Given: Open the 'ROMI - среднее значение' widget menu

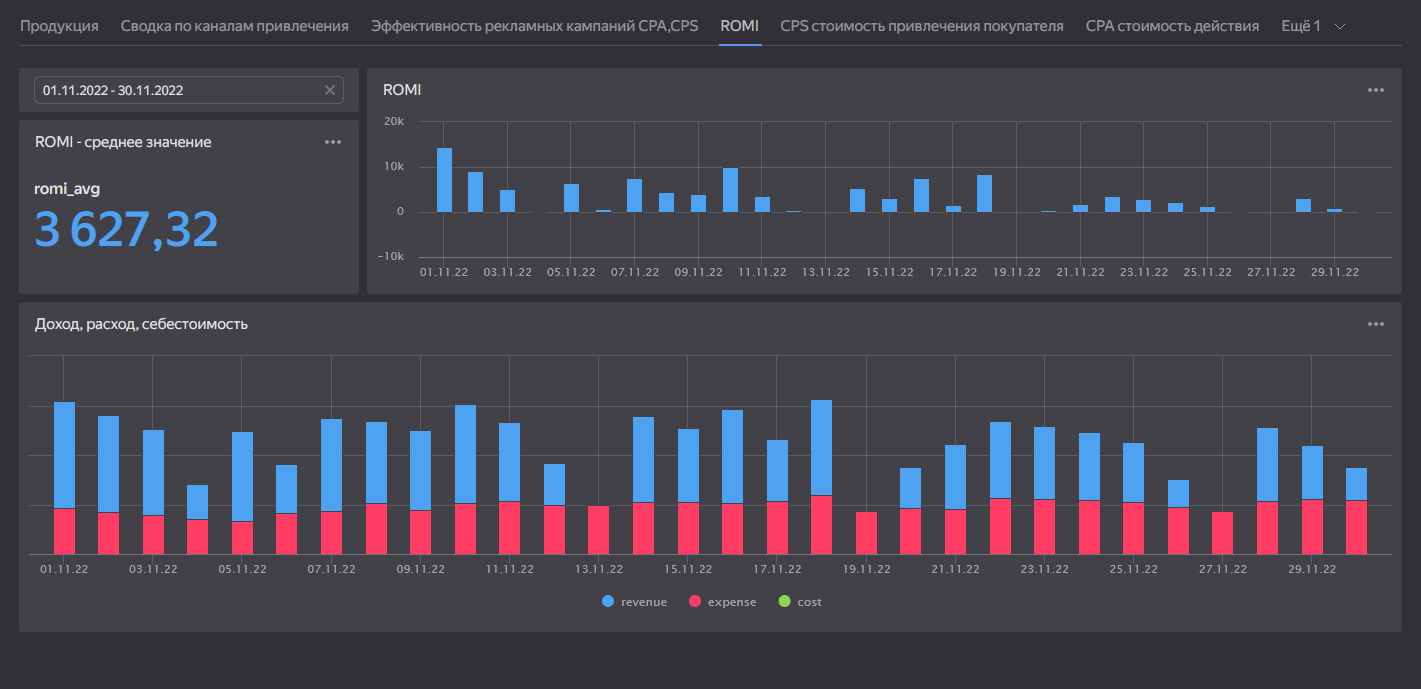Looking at the screenshot, I should pos(333,142).
